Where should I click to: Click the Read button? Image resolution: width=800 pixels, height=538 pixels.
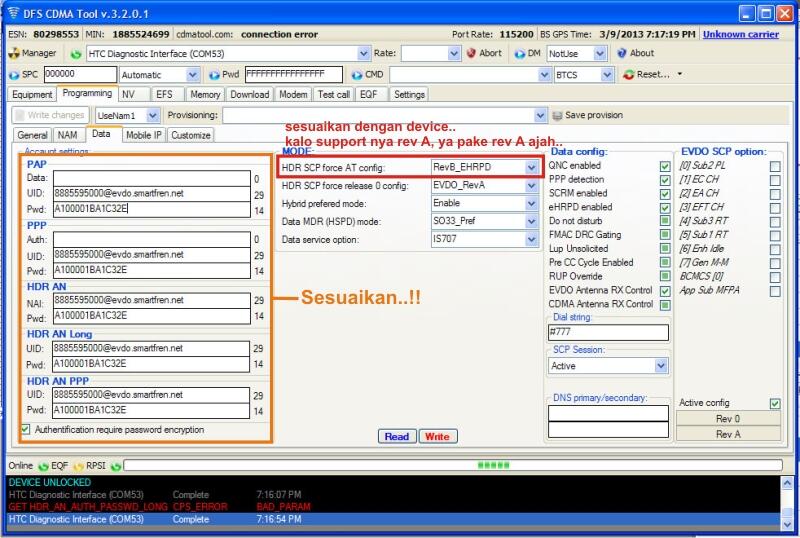[x=396, y=437]
